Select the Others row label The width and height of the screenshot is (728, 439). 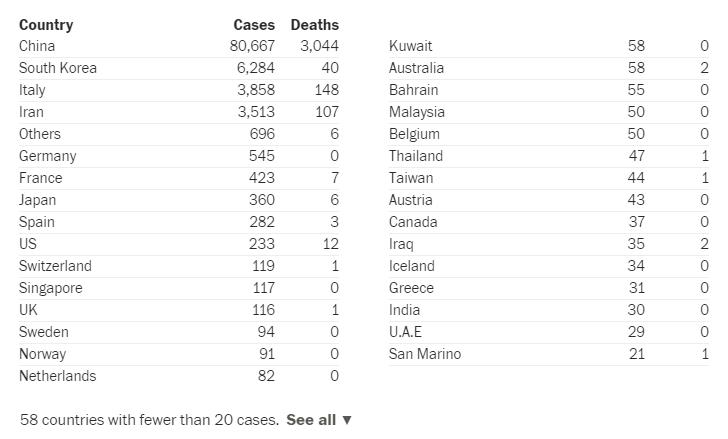point(40,134)
